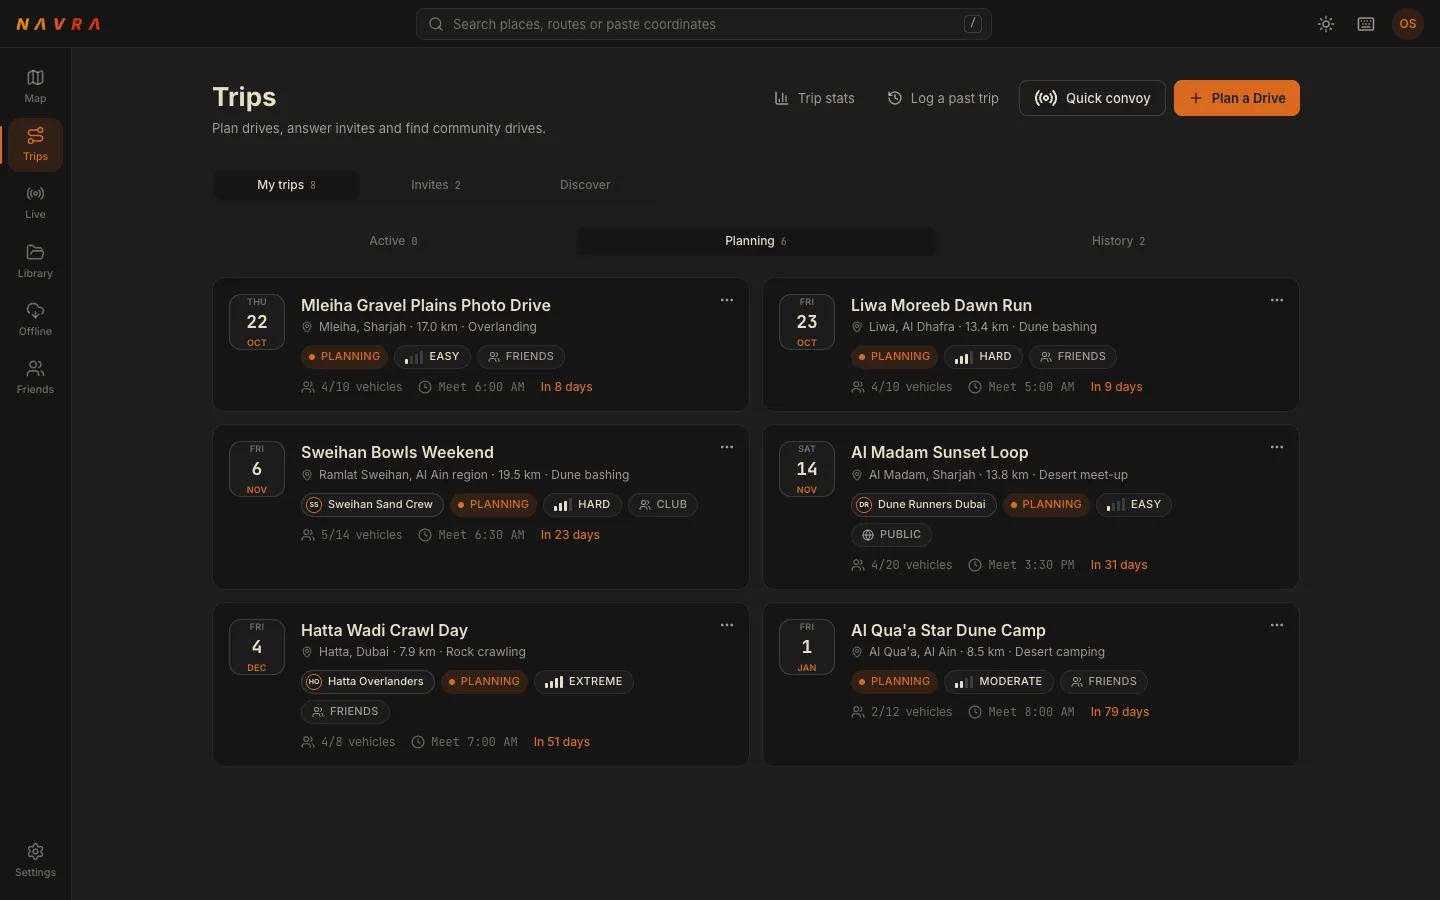1440x900 pixels.
Task: Click the NAVRA logo
Action: (59, 24)
